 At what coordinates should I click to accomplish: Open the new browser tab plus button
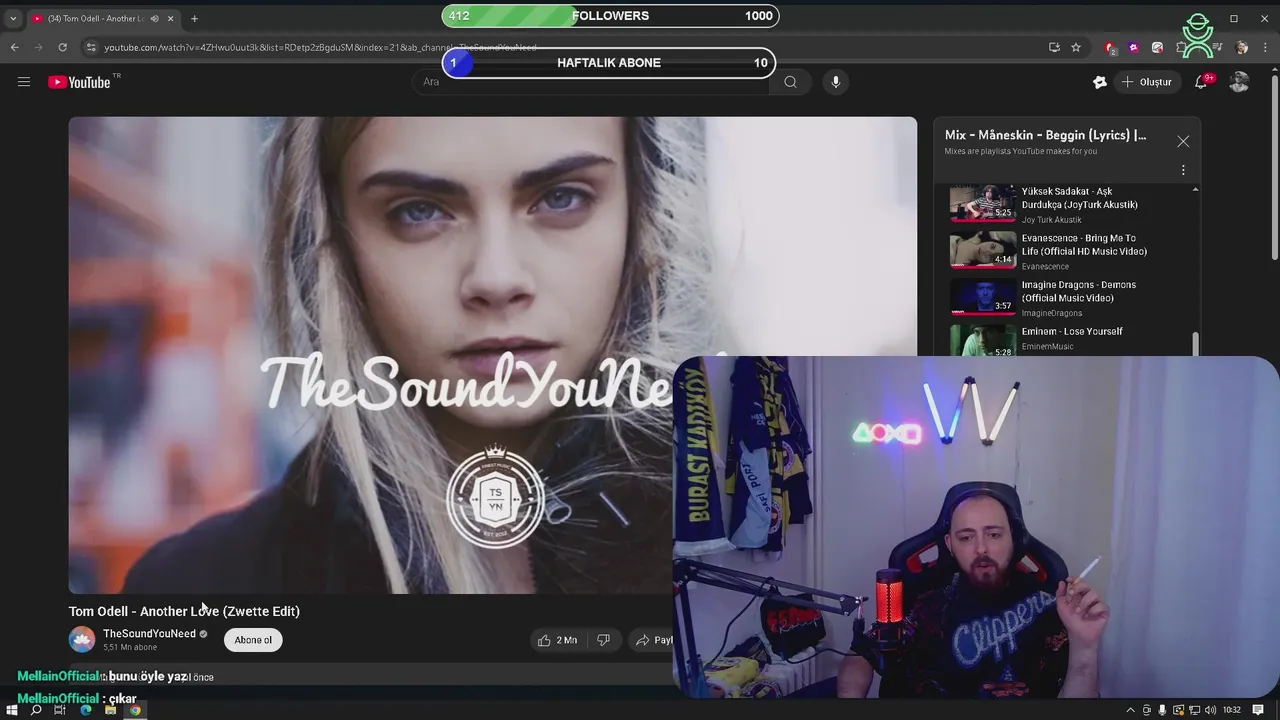[194, 18]
